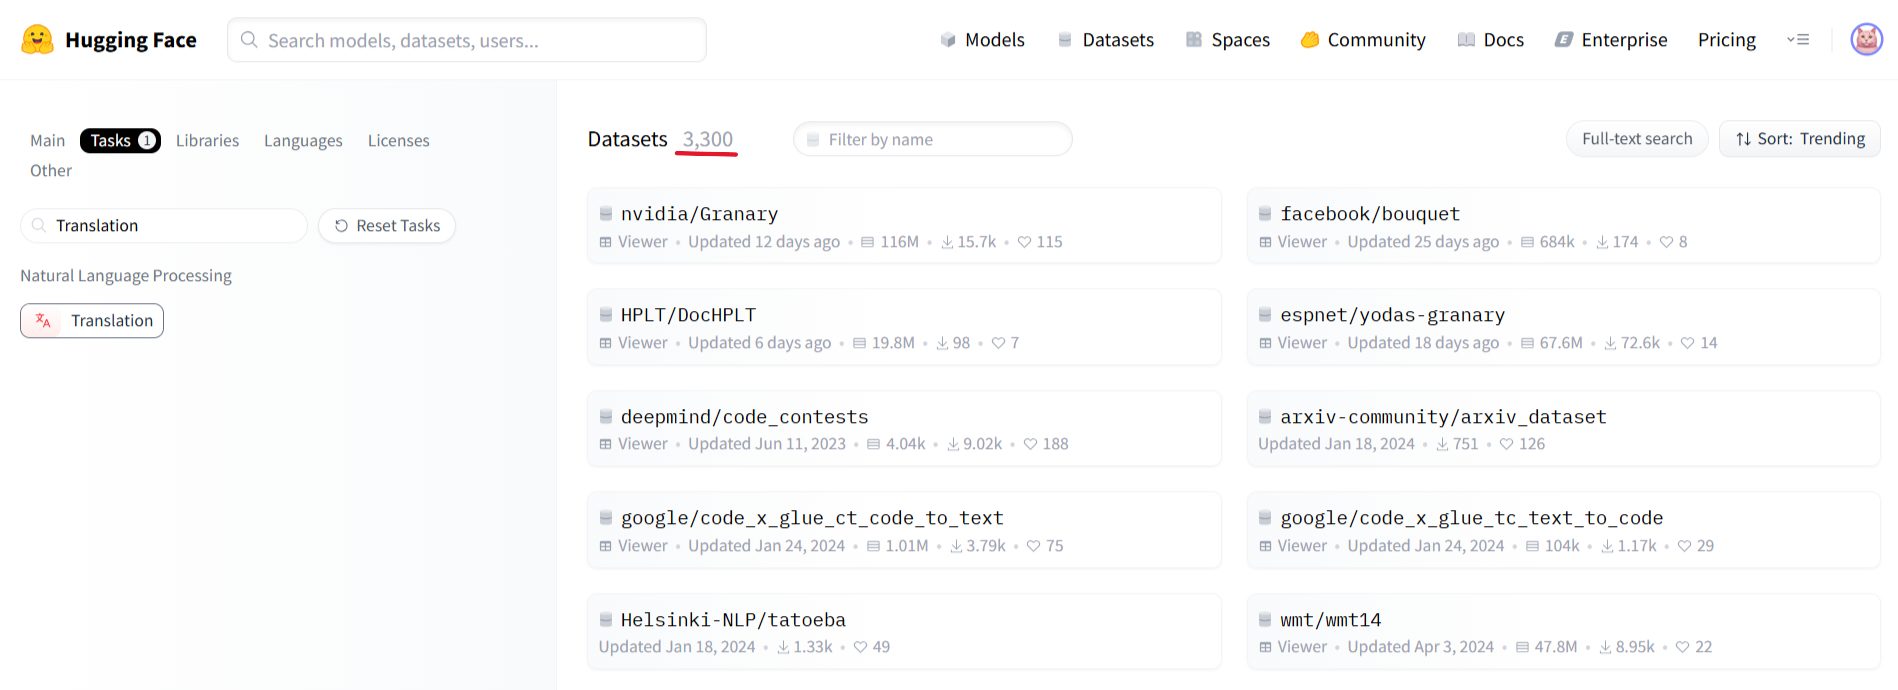Open the Community section

pos(1363,40)
